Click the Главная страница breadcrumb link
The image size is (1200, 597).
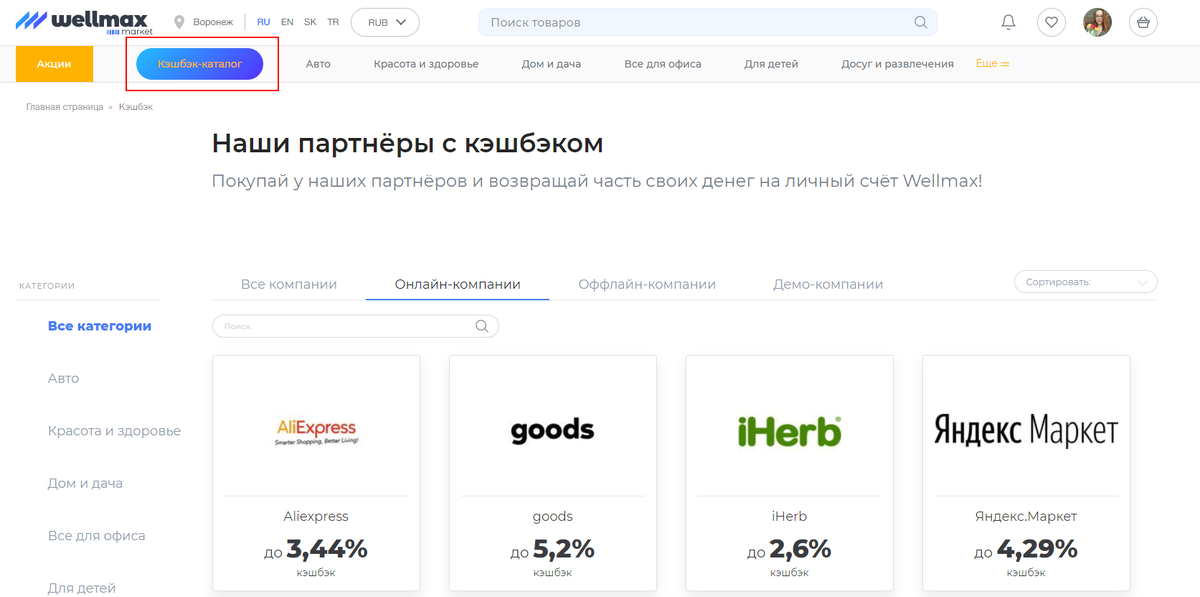(x=65, y=106)
